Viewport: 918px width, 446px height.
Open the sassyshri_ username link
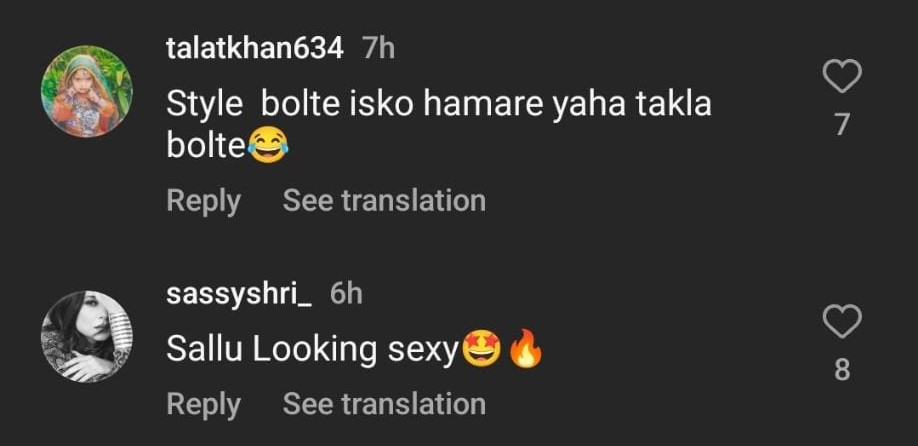pyautogui.click(x=240, y=294)
